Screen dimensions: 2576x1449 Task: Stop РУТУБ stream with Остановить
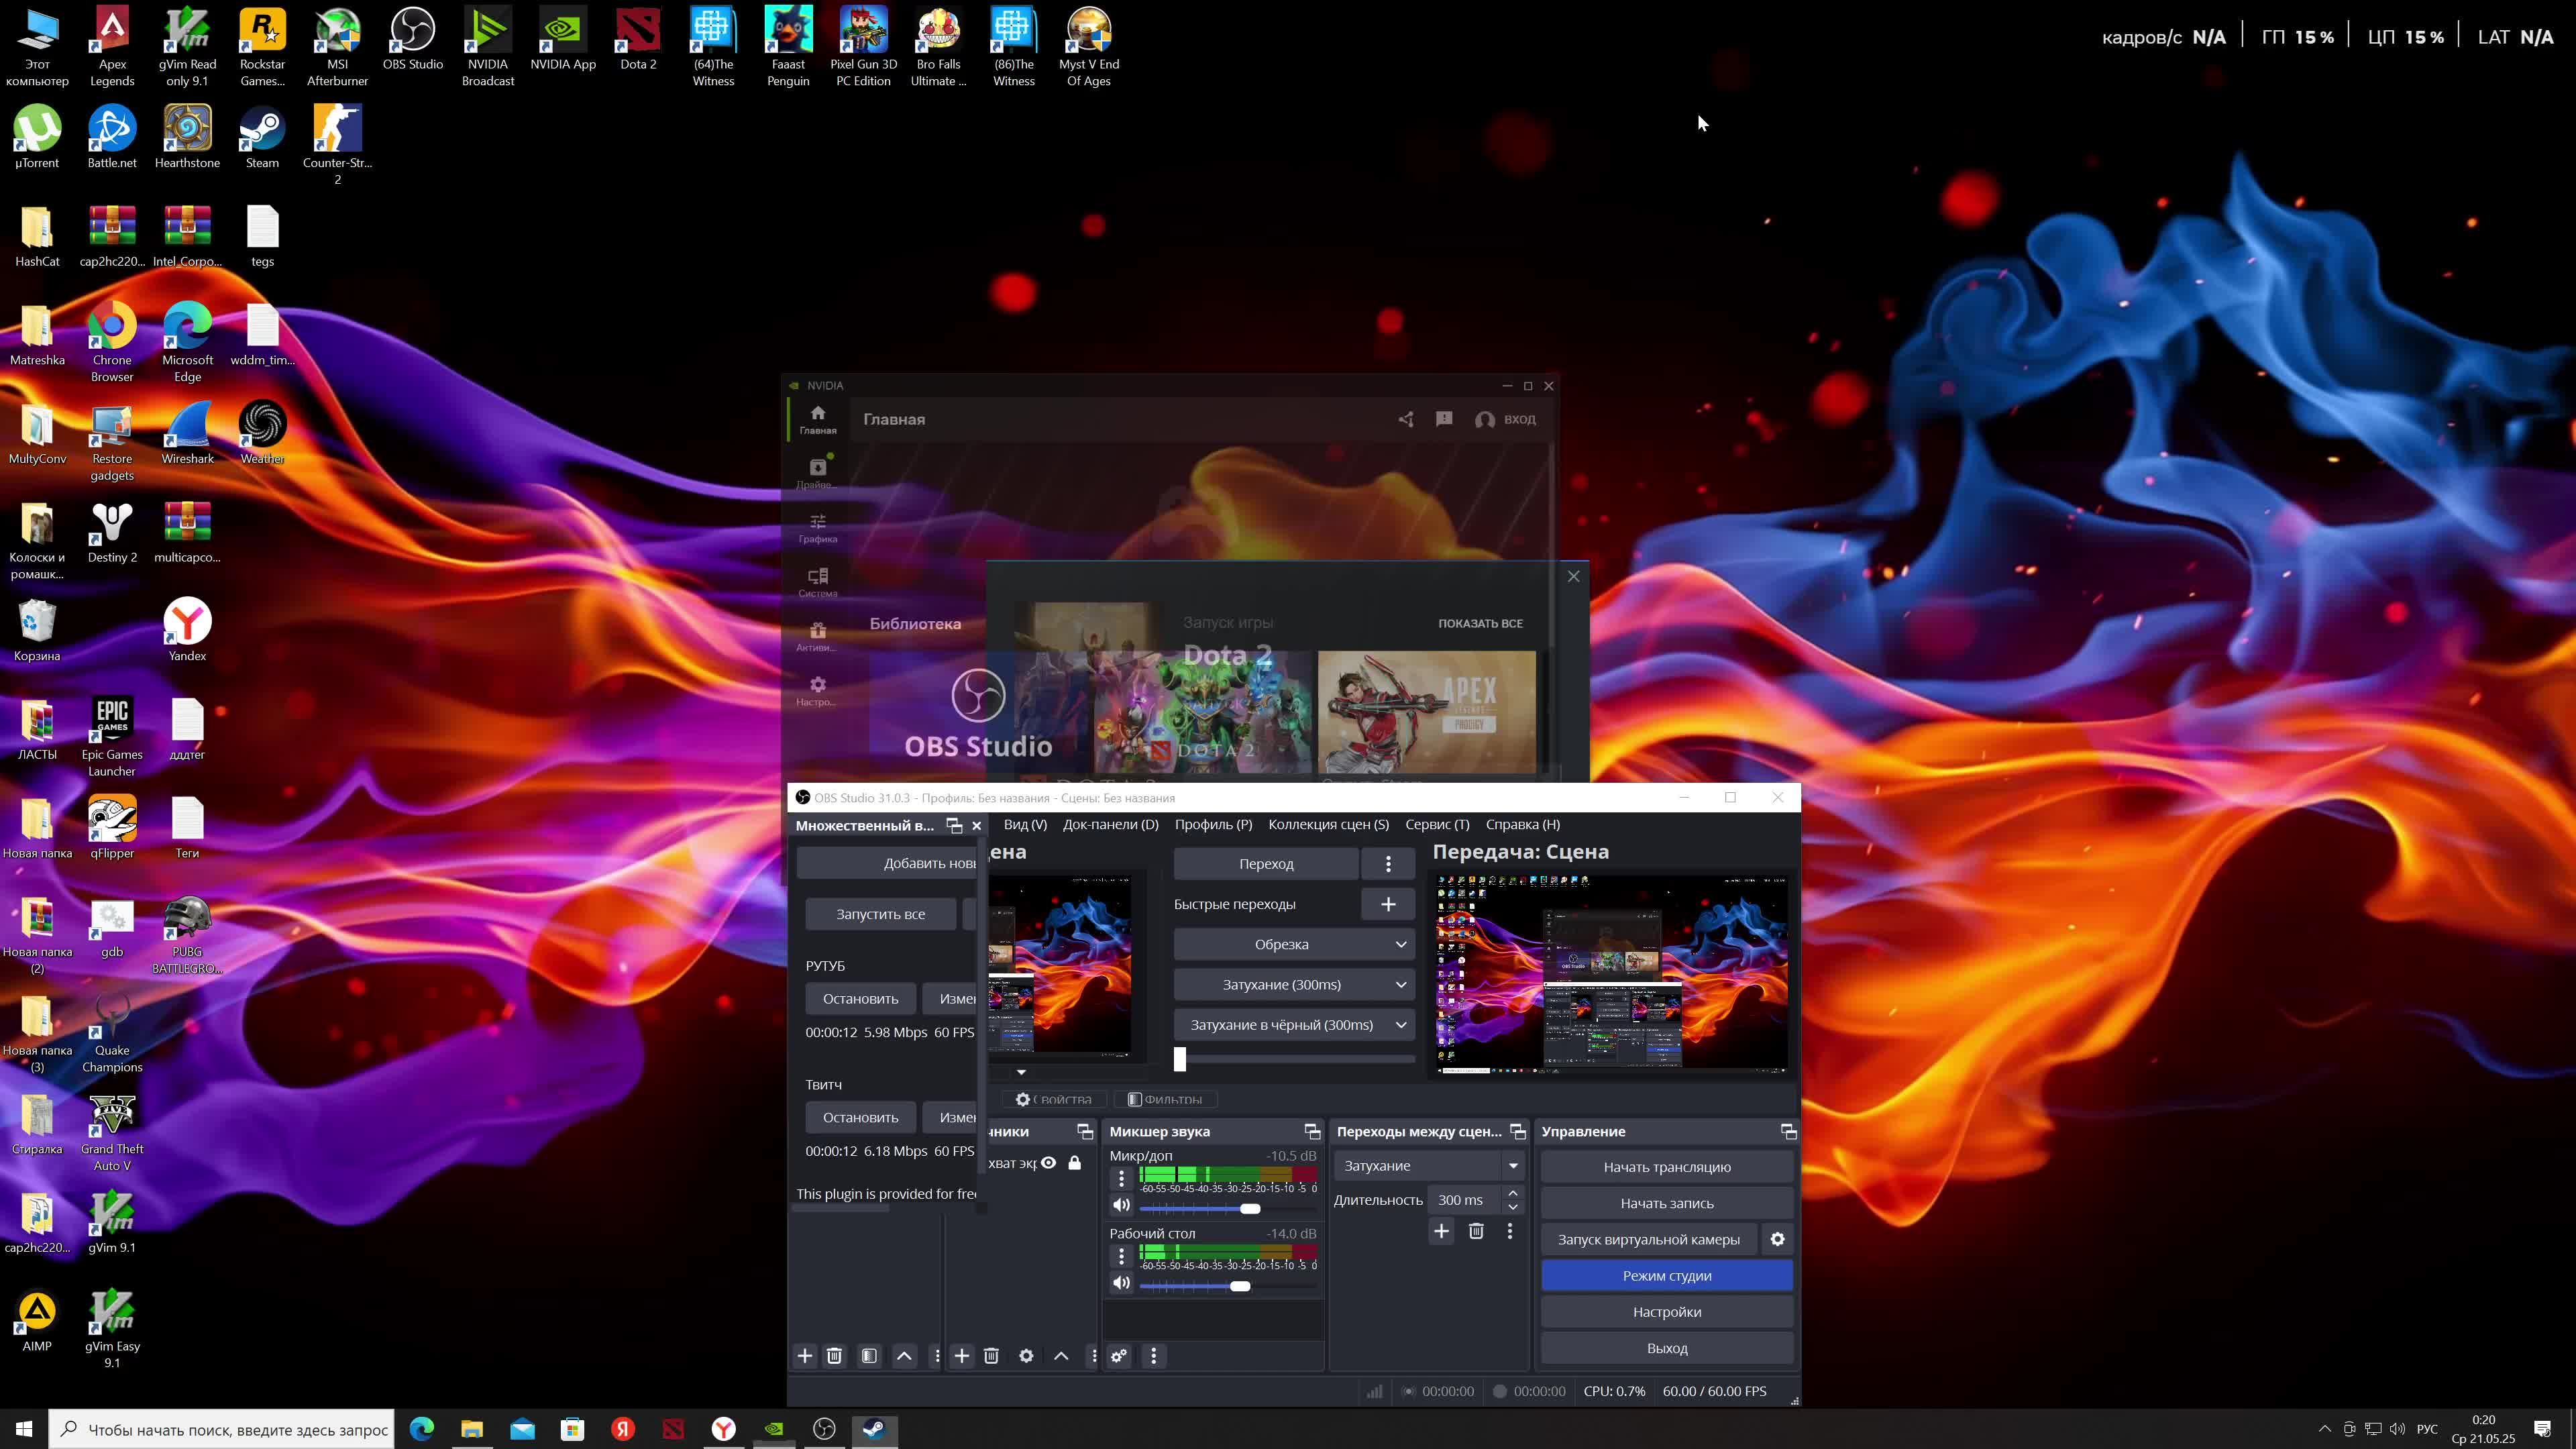pyautogui.click(x=861, y=998)
